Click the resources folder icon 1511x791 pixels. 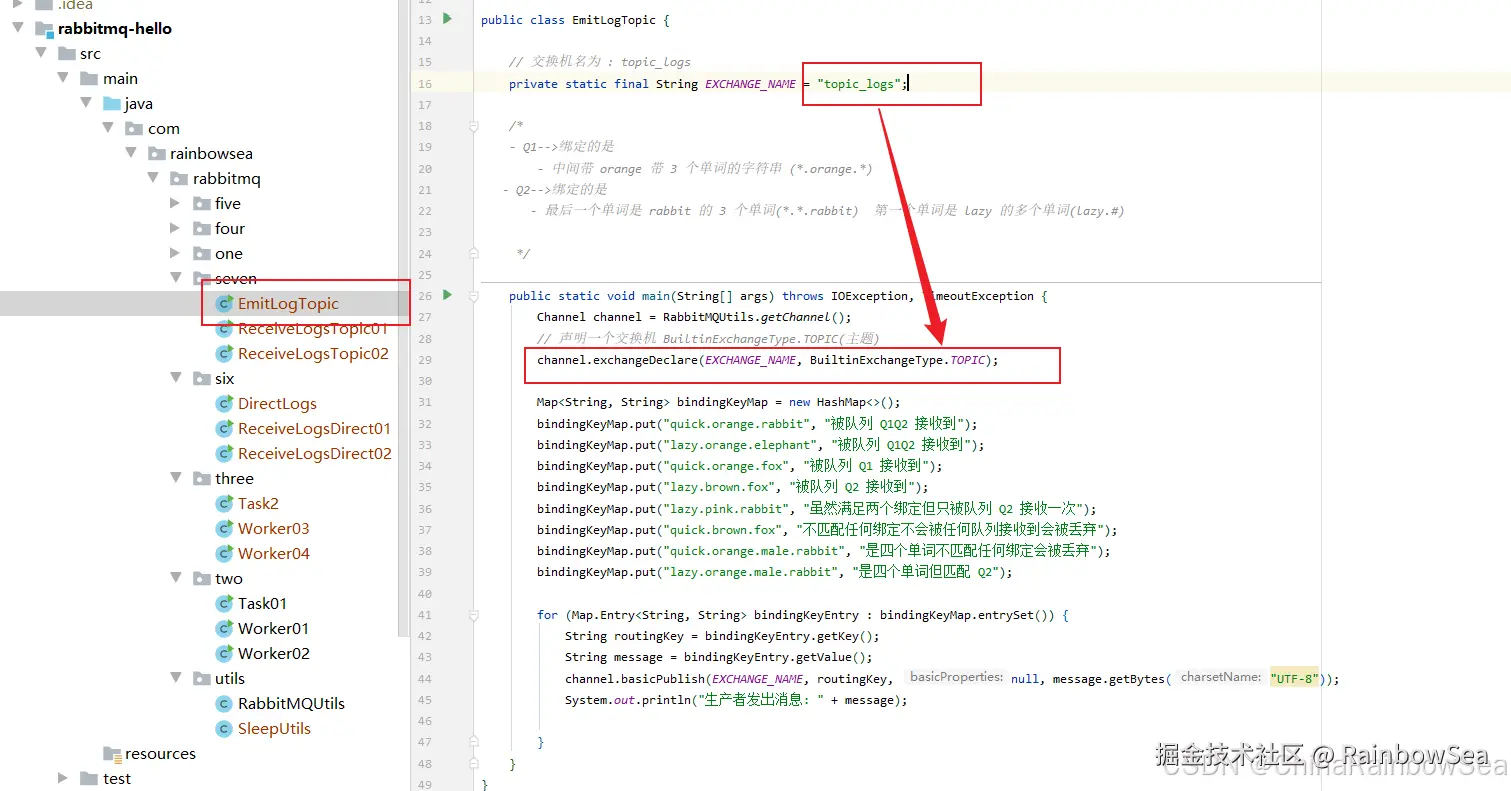coord(112,754)
